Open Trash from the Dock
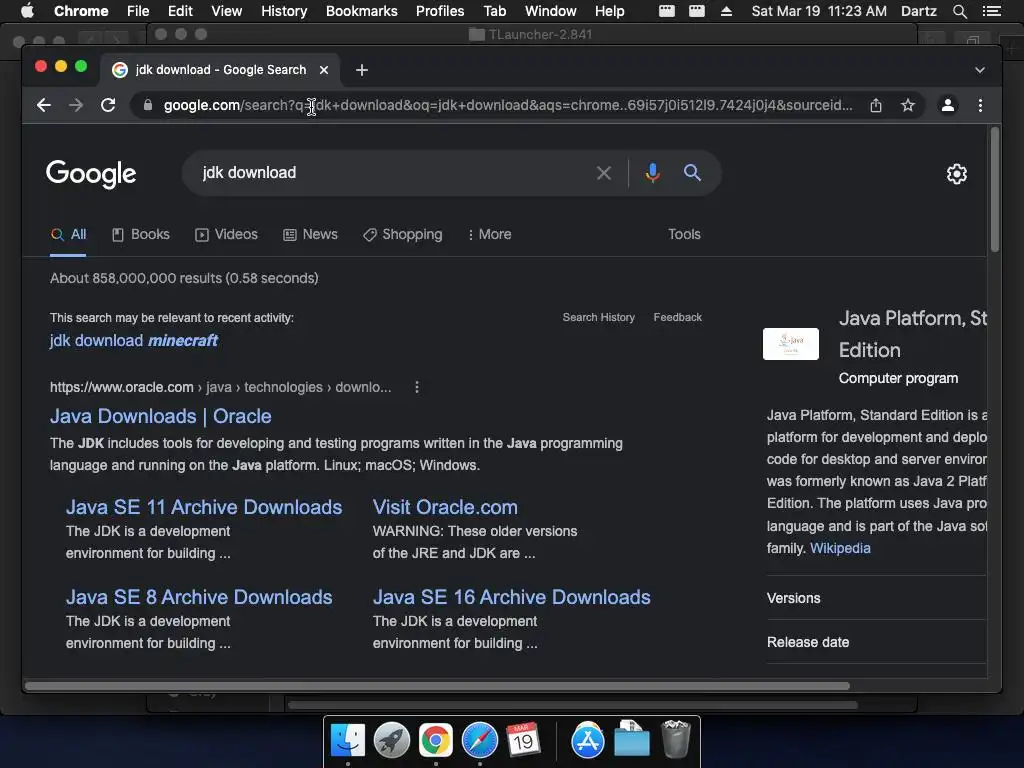 click(675, 739)
